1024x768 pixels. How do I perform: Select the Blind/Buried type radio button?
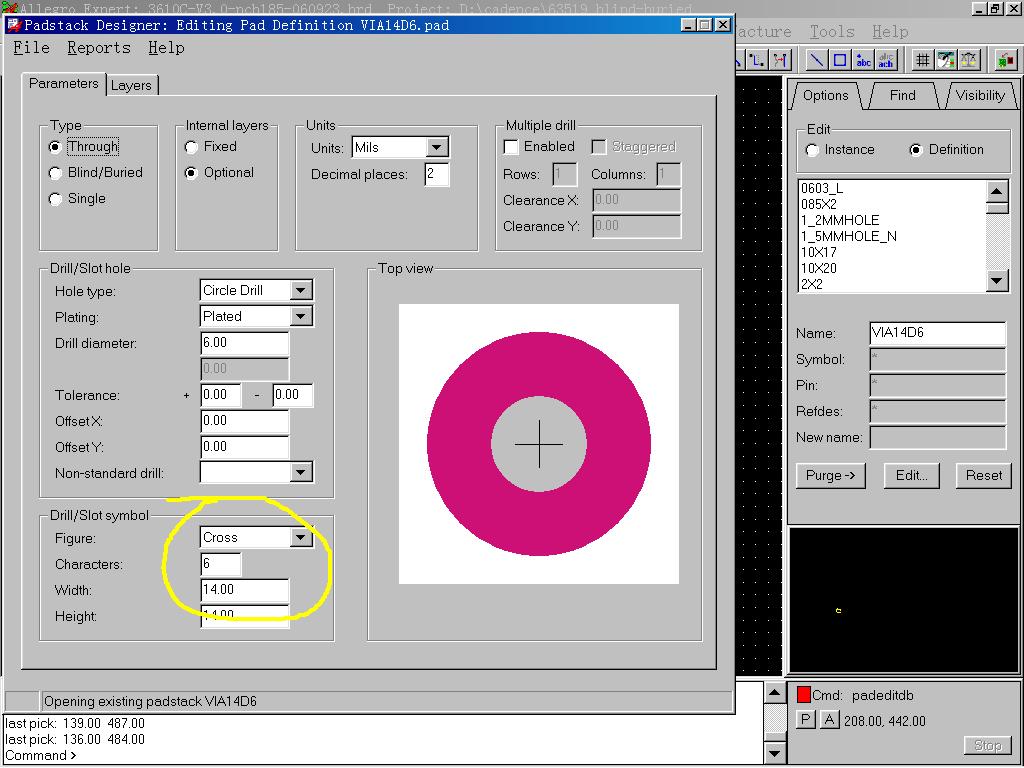[56, 173]
